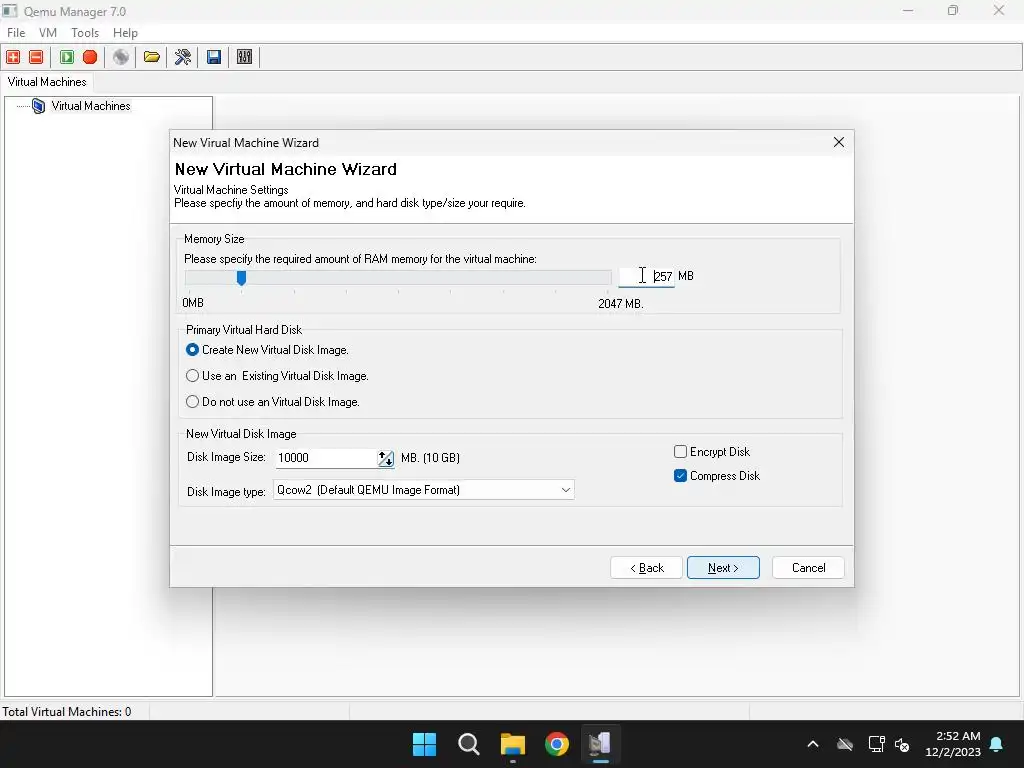This screenshot has width=1024, height=768.
Task: Click the red stop VM toolbar icon
Action: coord(90,57)
